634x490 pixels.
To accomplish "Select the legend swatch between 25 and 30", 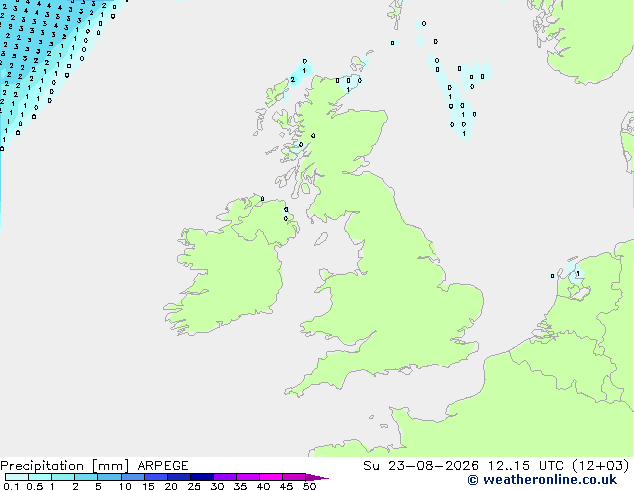I will point(202,477).
